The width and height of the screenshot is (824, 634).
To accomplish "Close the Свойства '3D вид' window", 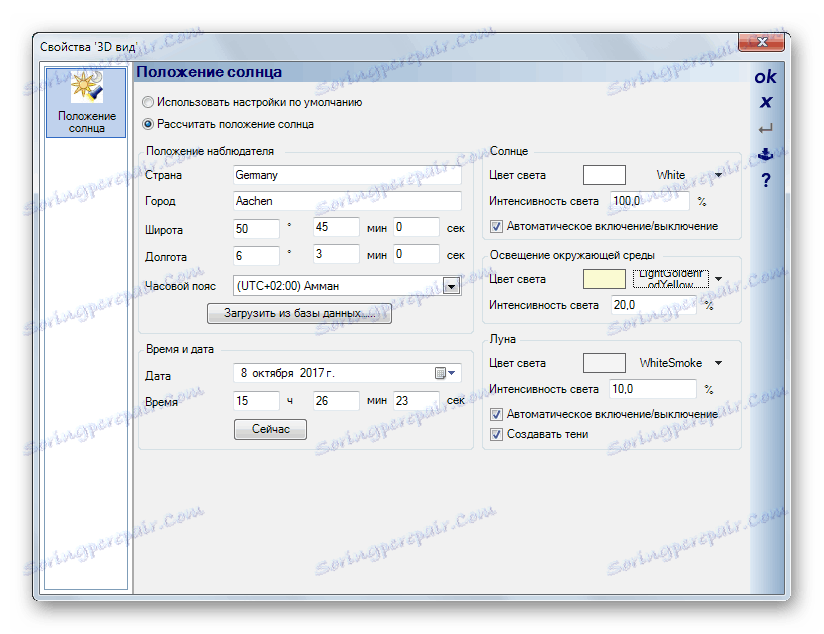I will pos(761,42).
